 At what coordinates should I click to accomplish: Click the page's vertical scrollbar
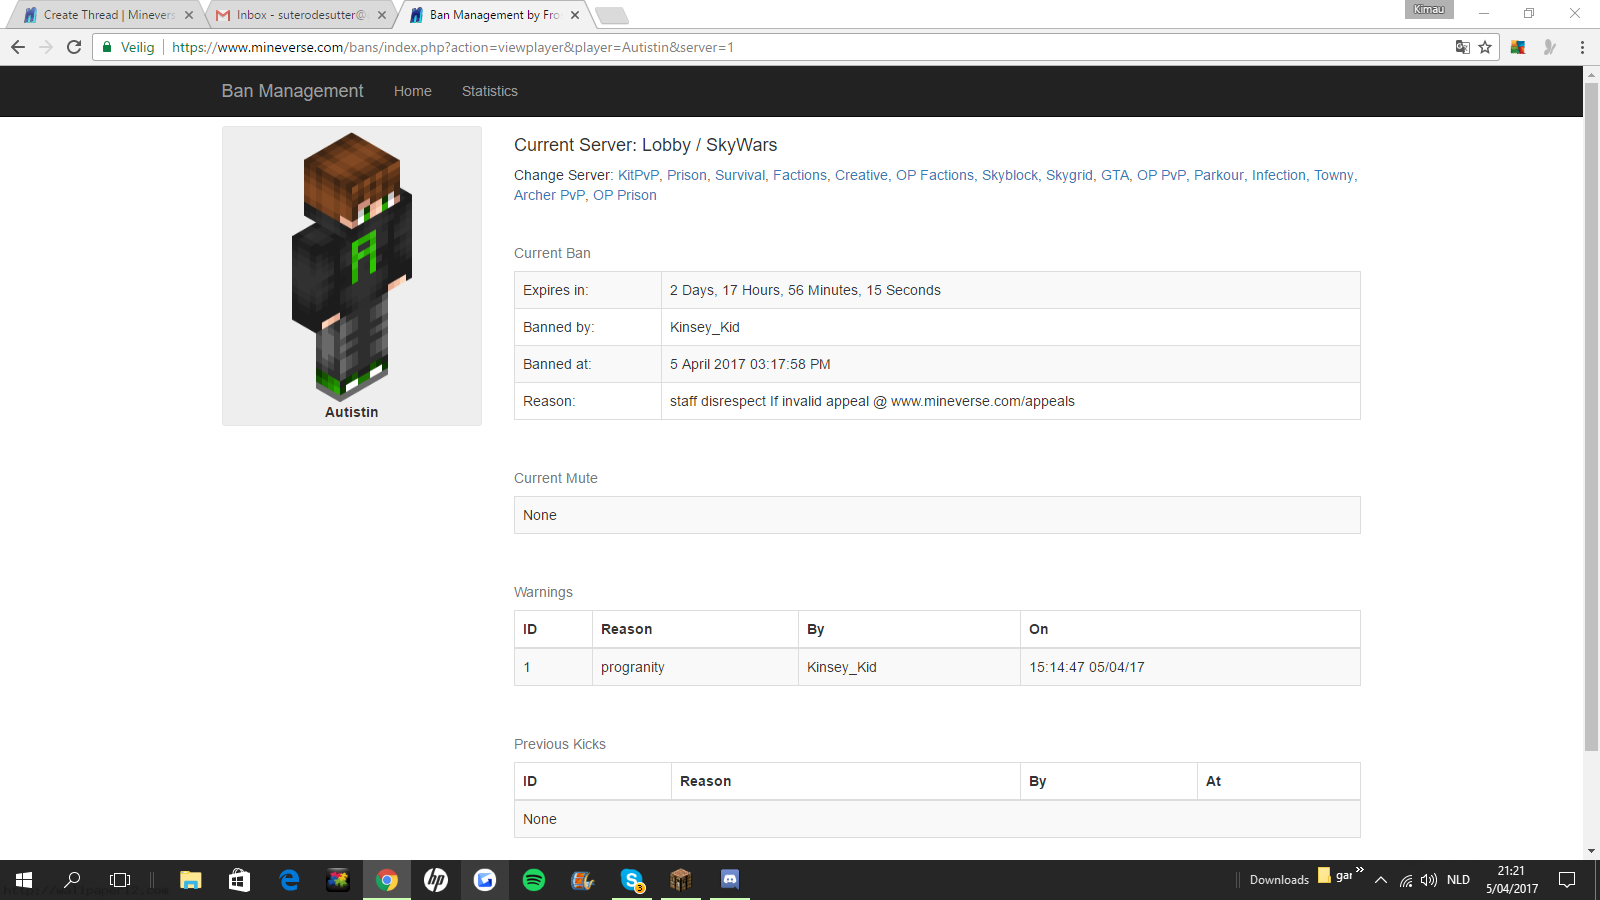(1591, 415)
